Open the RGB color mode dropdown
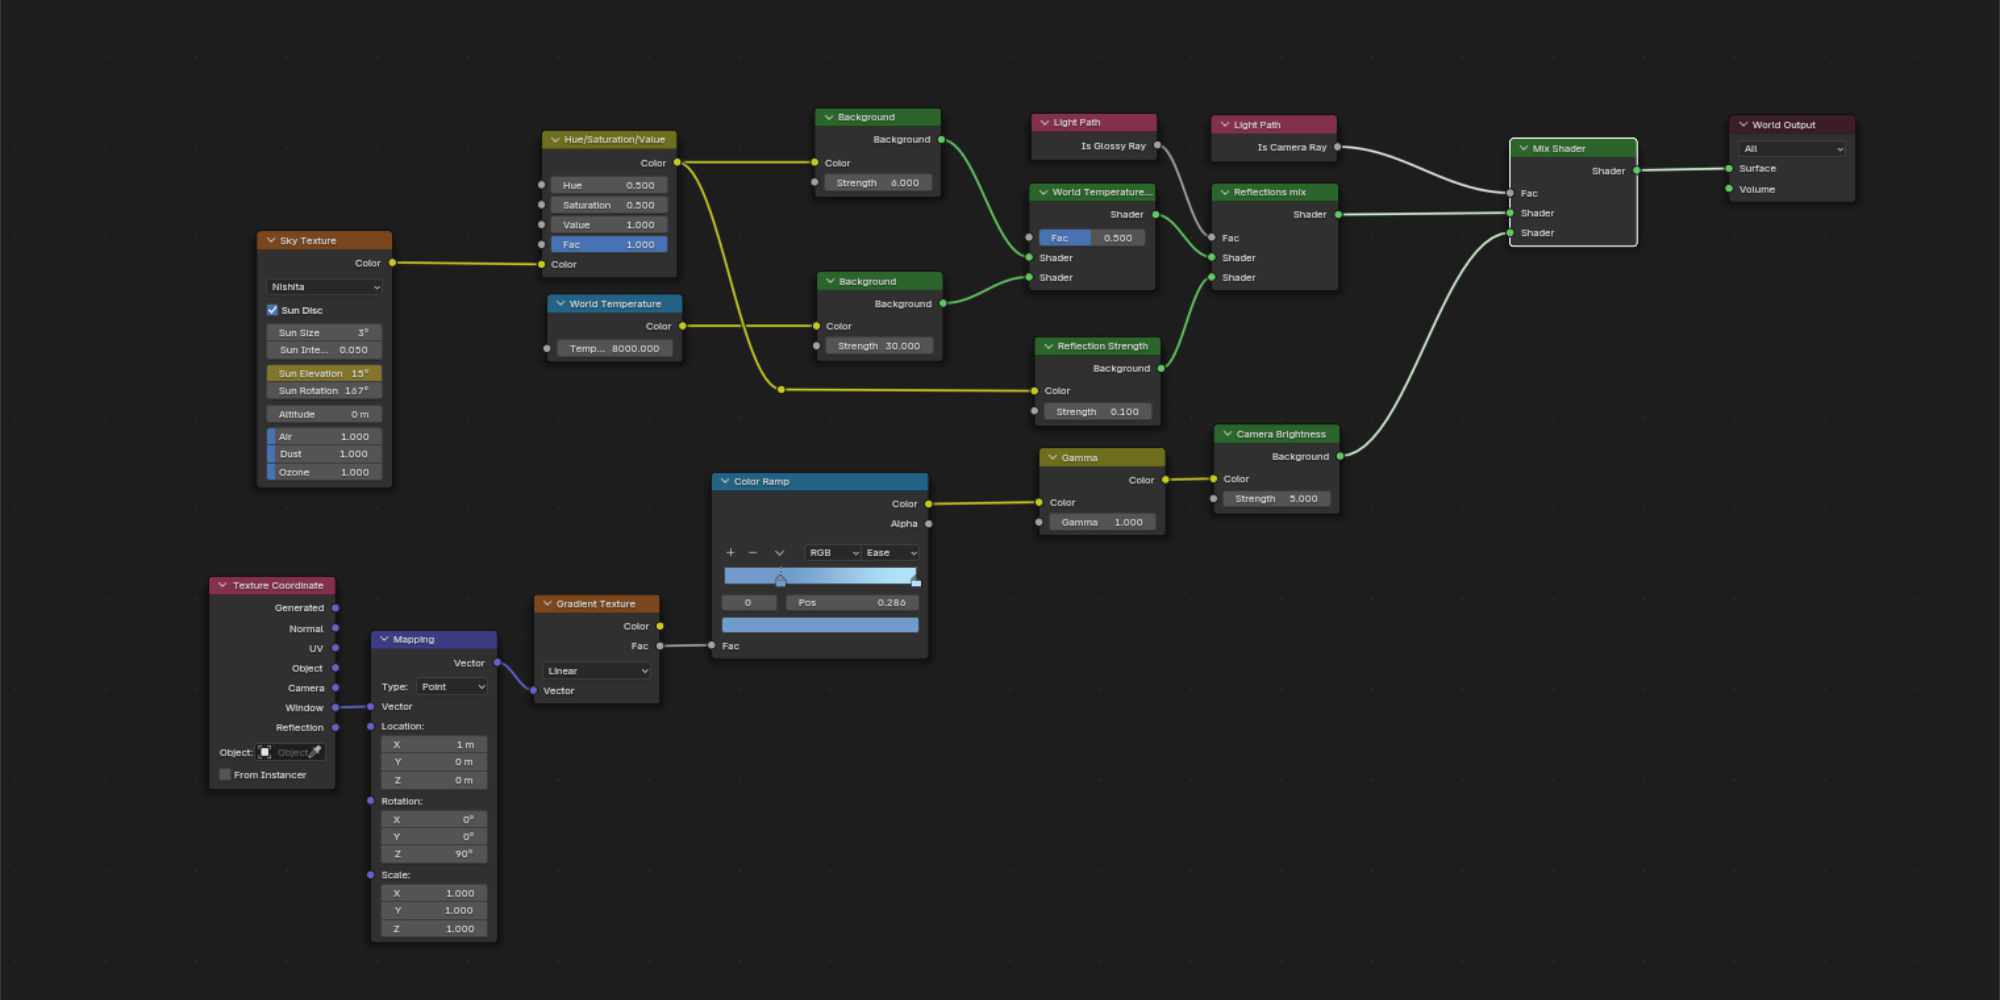This screenshot has height=1000, width=2000. tap(834, 553)
